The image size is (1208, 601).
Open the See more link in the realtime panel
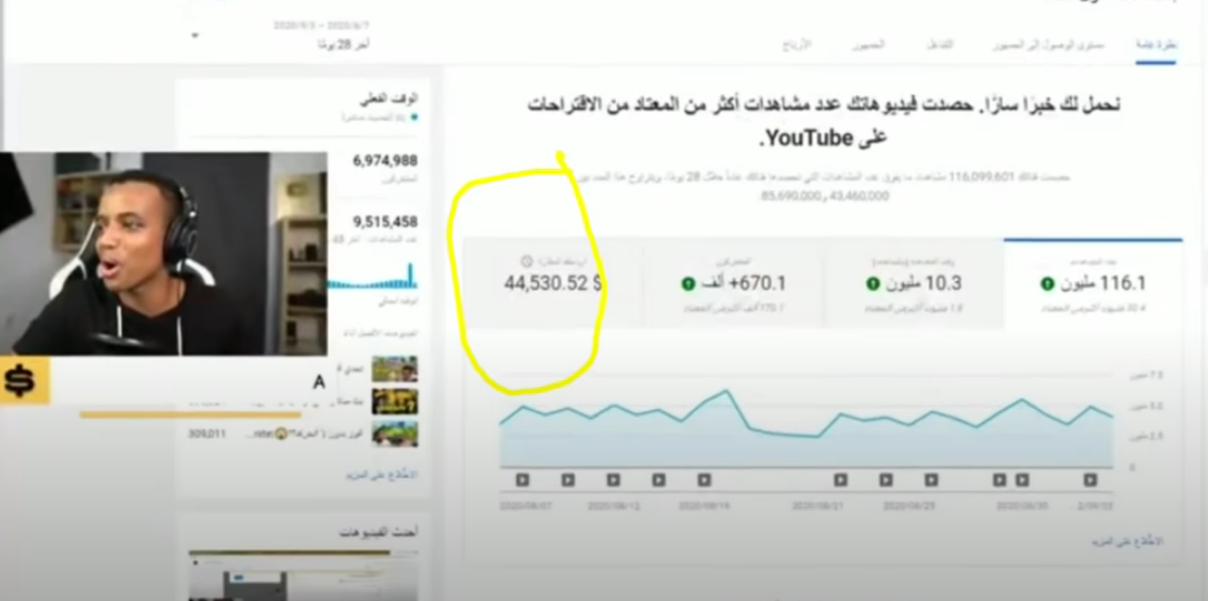coord(382,474)
